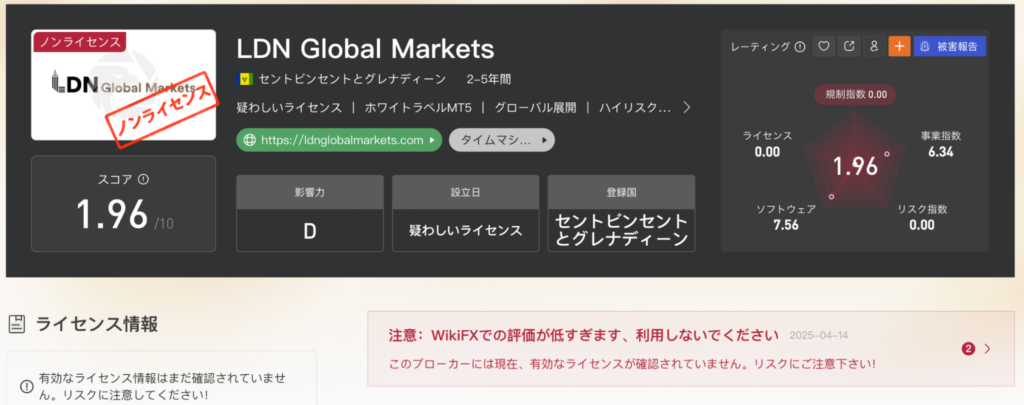
Task: Click the 影響力 D card
Action: (310, 213)
